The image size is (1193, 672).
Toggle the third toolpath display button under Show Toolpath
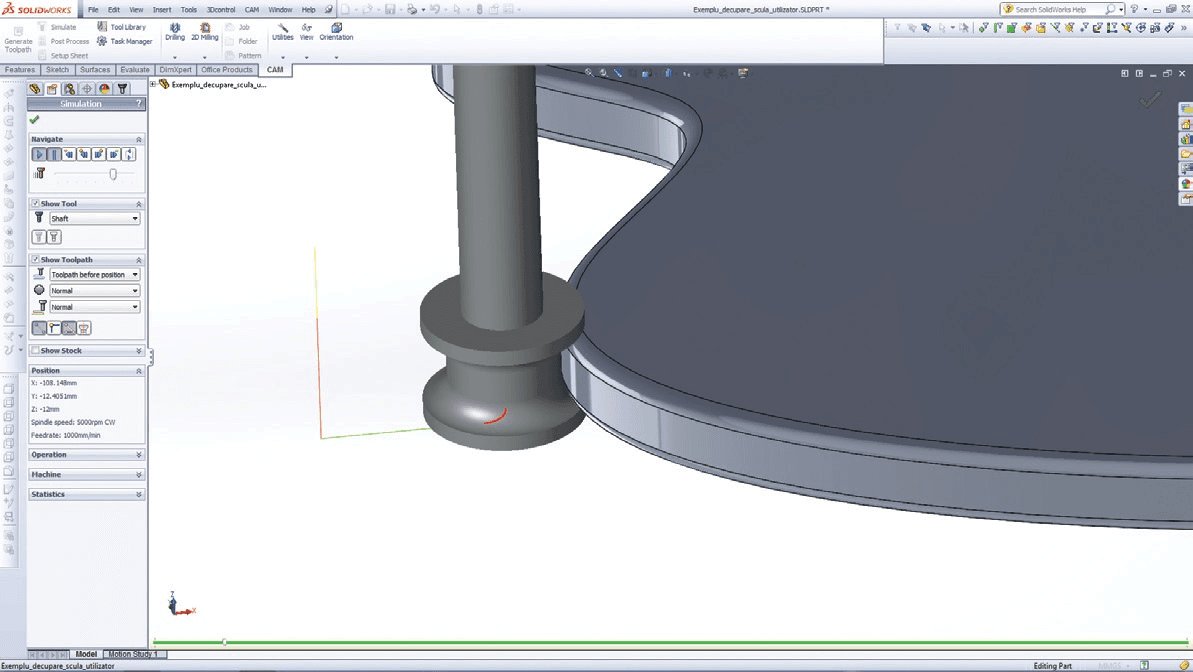coord(68,328)
